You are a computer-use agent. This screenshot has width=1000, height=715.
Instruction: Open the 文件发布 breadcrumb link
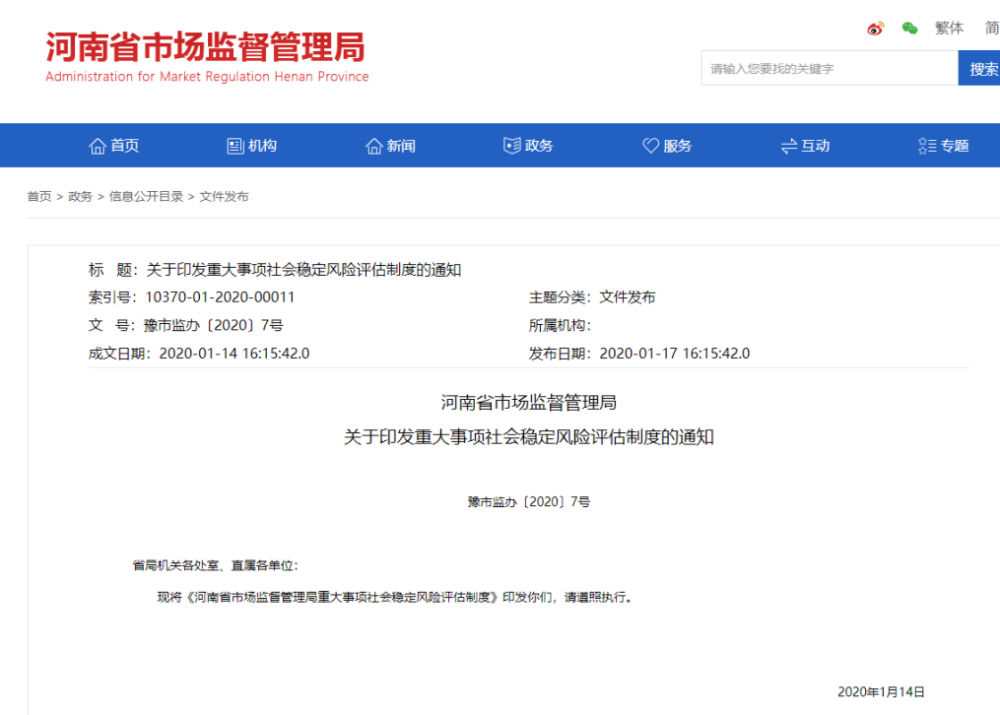(x=224, y=196)
